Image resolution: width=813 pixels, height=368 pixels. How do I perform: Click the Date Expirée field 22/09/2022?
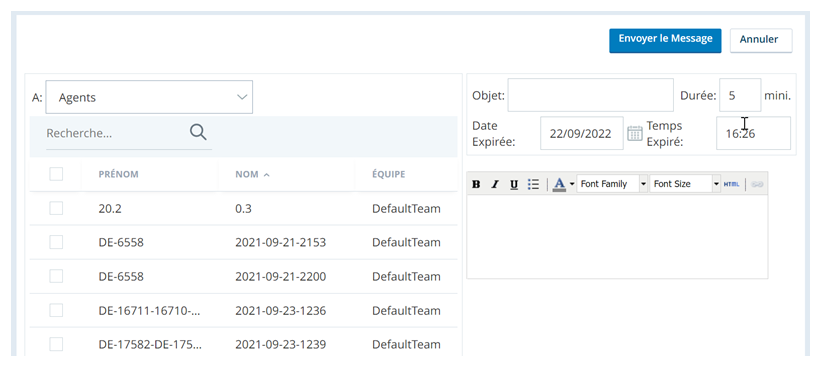click(582, 133)
